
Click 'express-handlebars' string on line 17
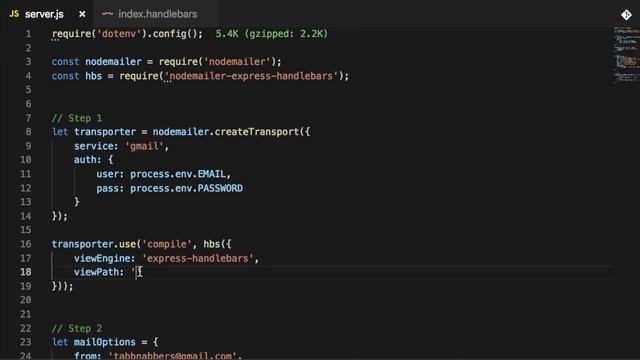[198, 258]
